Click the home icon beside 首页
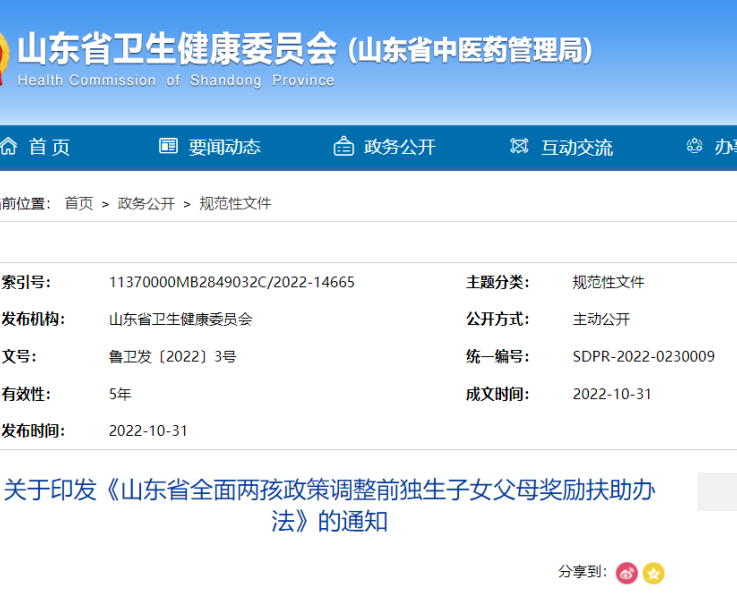Screen dimensions: 737x595 point(8,147)
